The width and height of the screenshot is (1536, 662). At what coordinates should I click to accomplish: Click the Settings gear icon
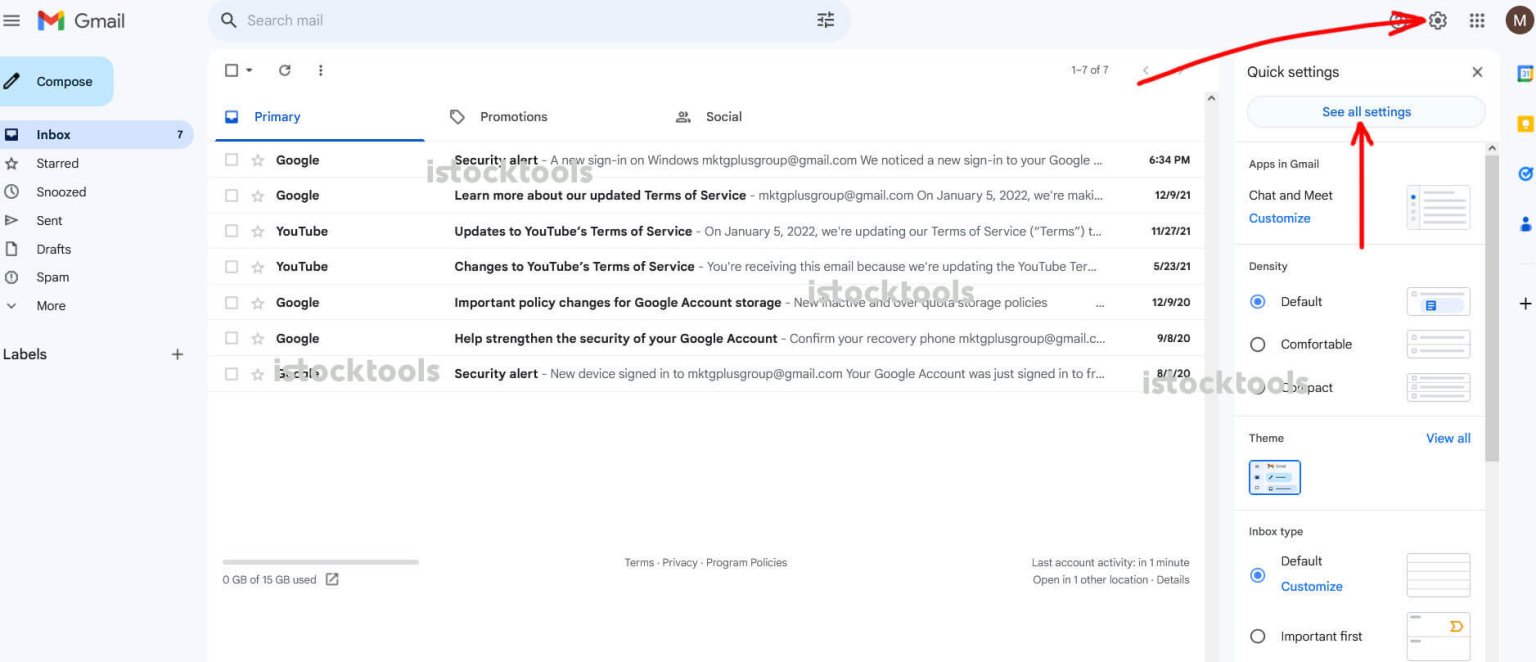click(1436, 19)
